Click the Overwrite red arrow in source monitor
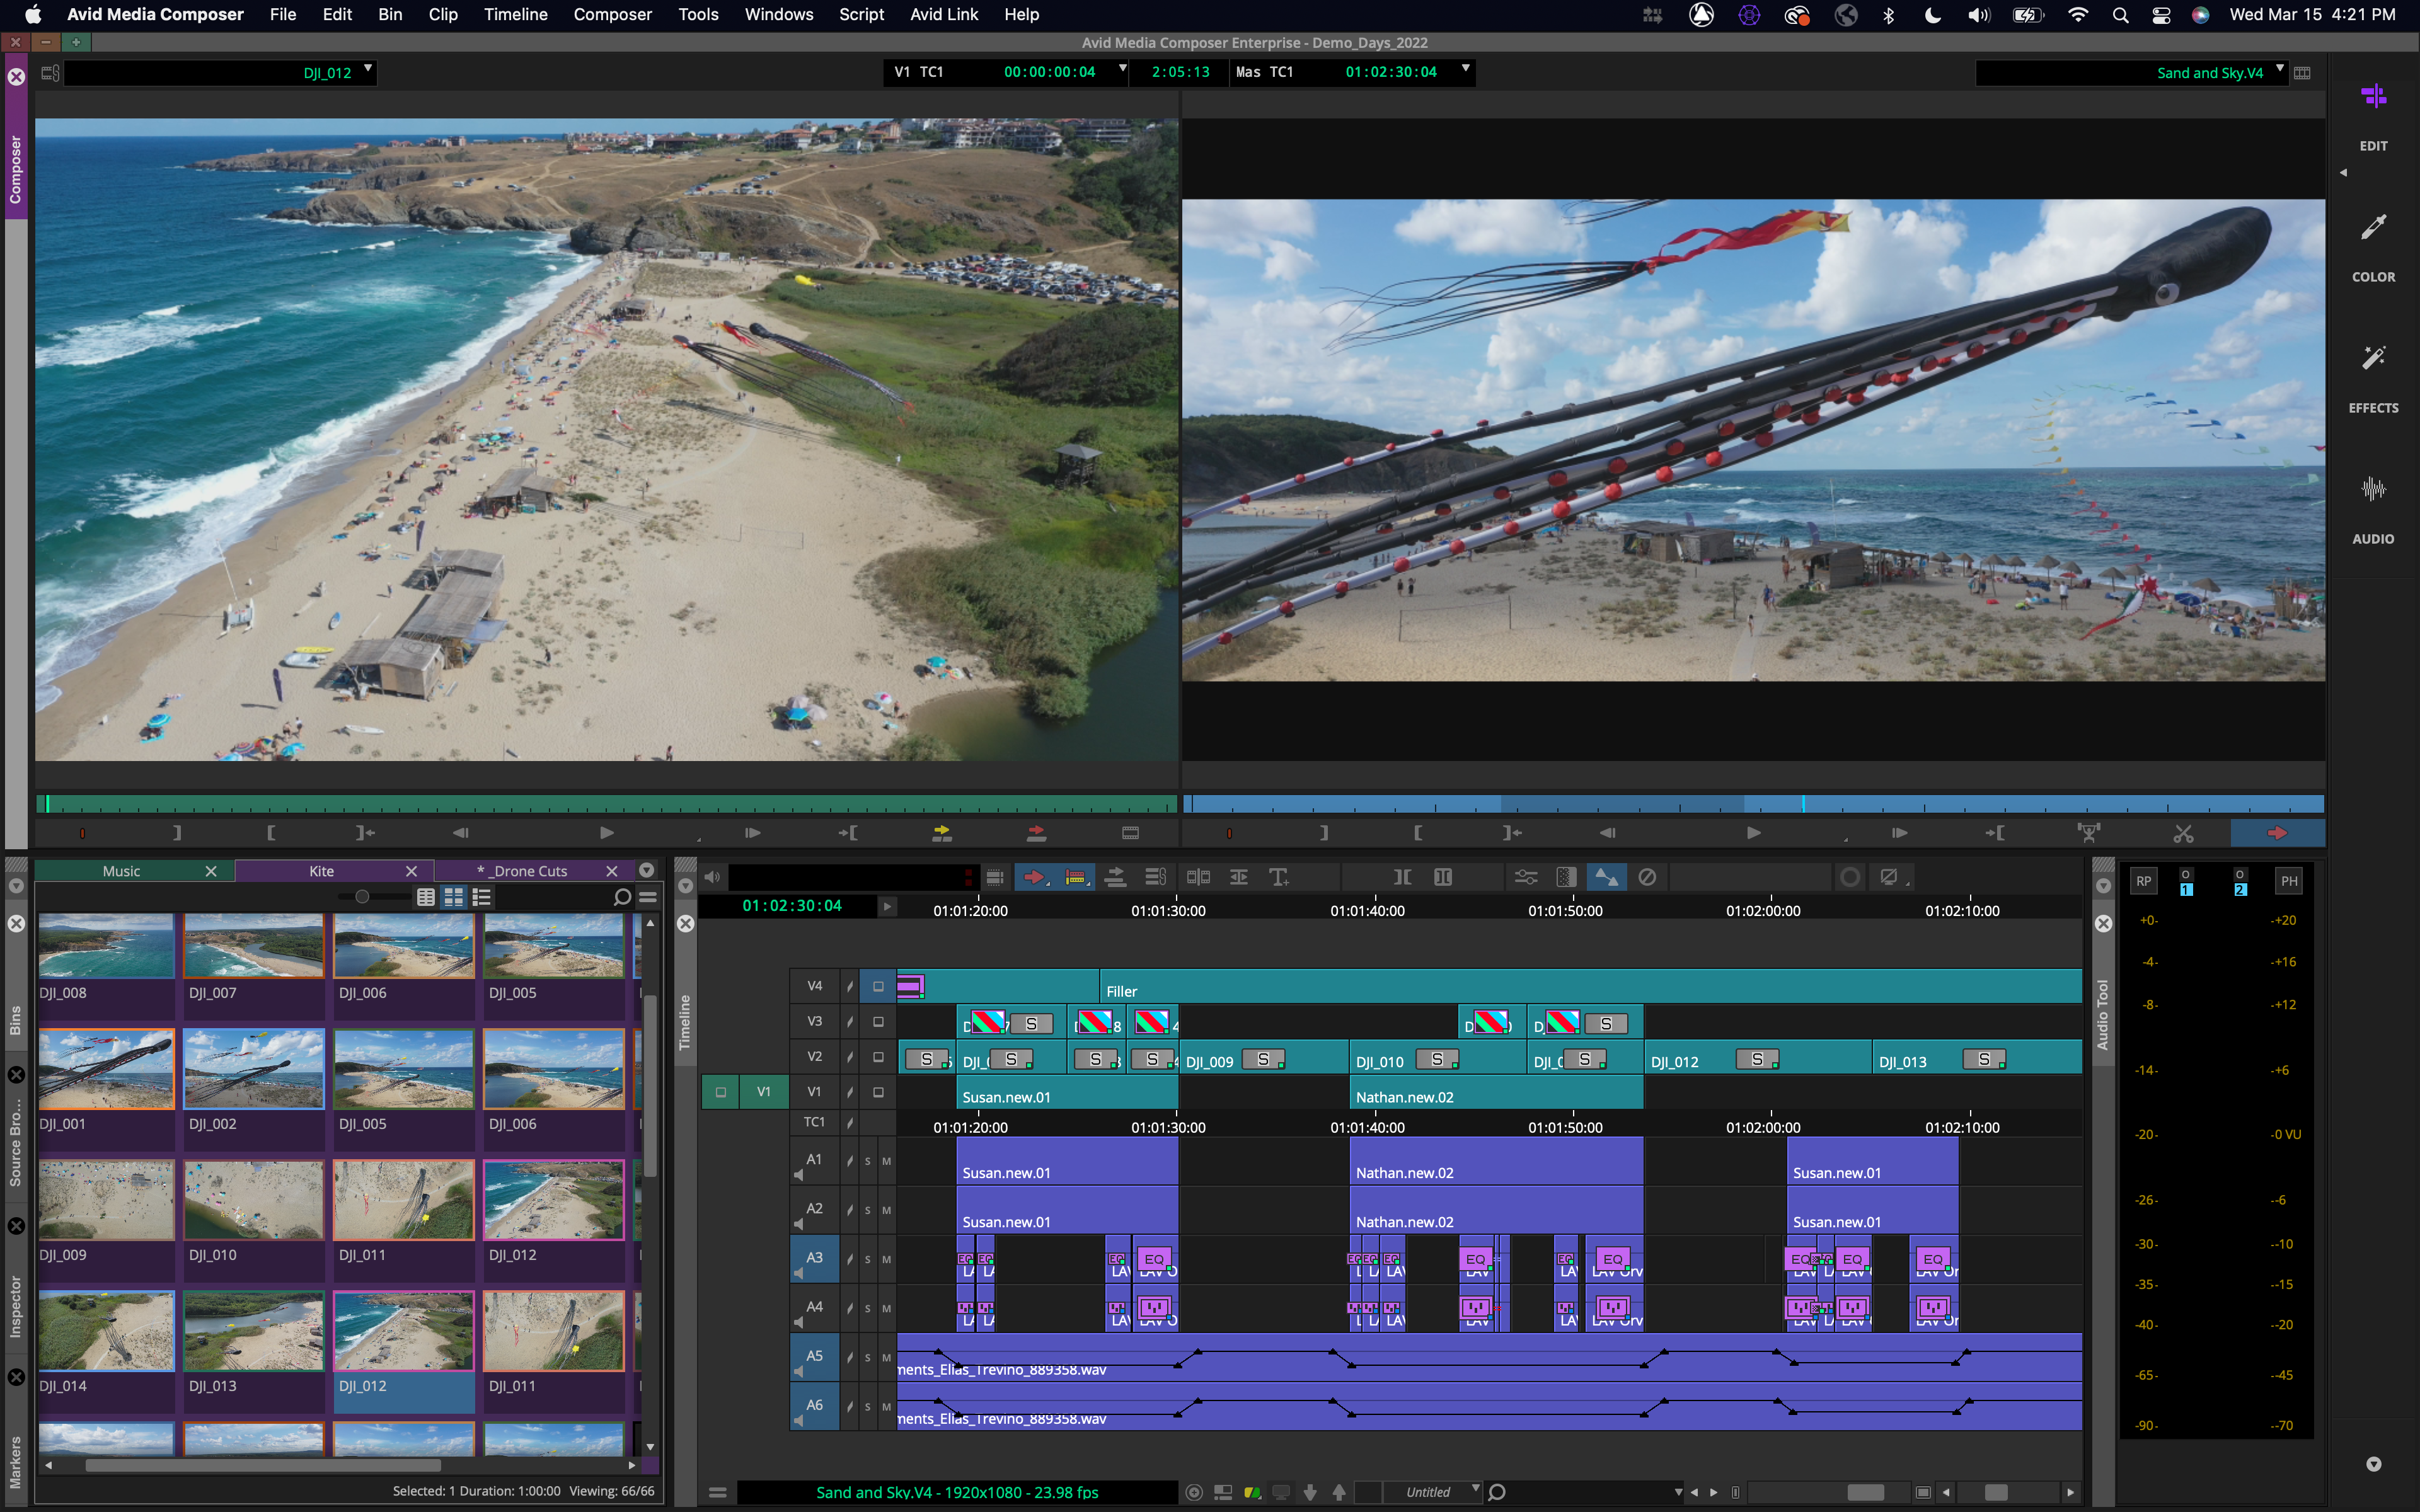This screenshot has width=2420, height=1512. coord(1036,833)
